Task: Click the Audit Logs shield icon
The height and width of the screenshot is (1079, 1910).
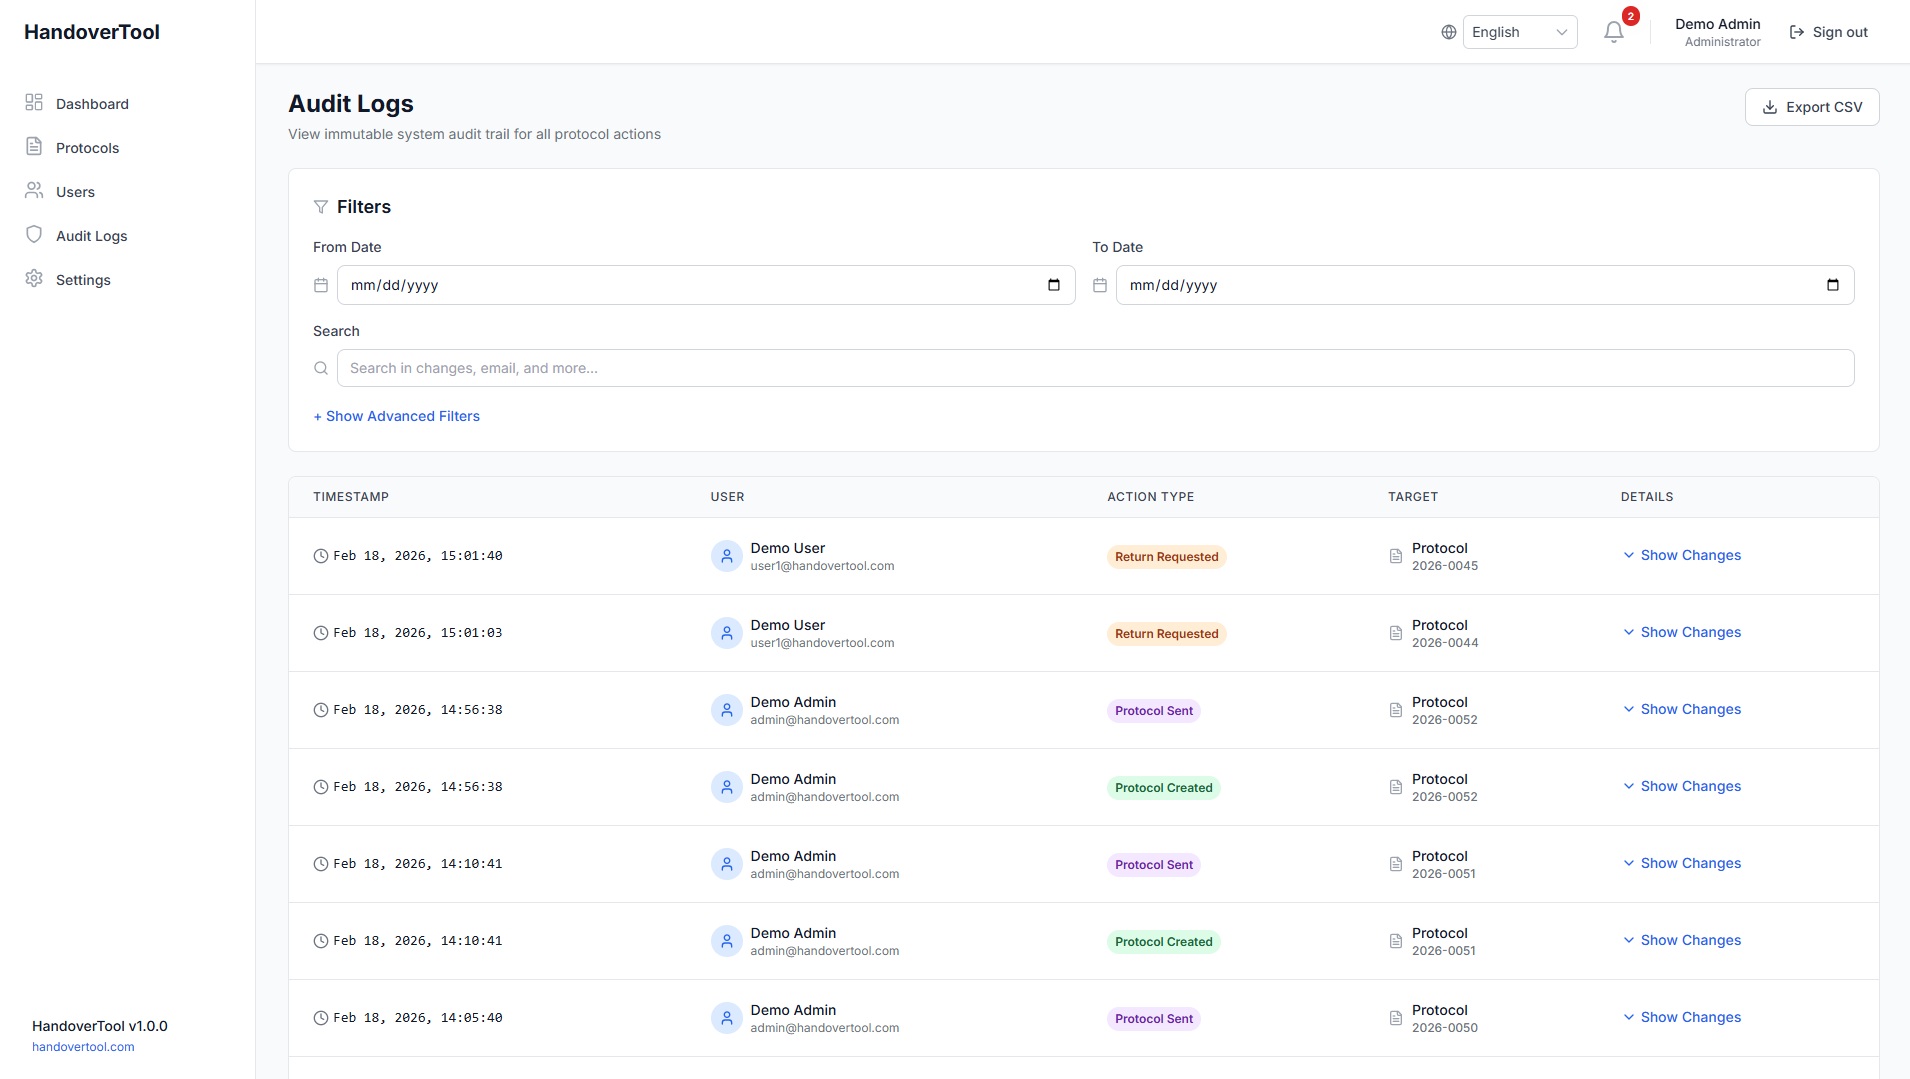Action: (x=34, y=234)
